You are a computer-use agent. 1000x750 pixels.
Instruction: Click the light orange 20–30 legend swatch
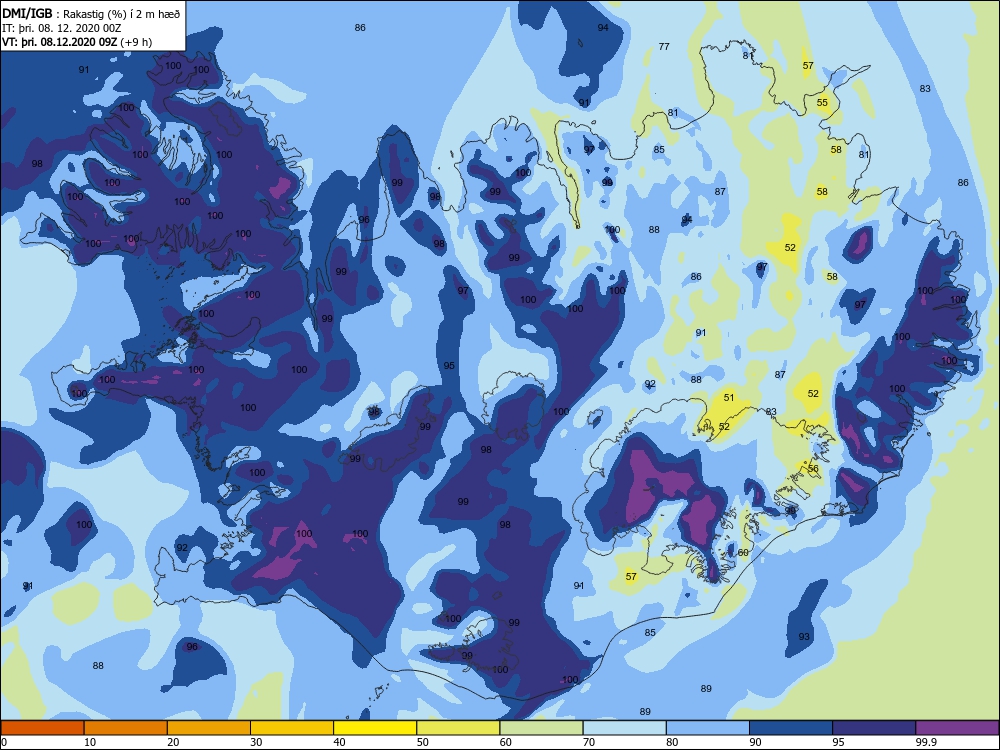[x=209, y=728]
